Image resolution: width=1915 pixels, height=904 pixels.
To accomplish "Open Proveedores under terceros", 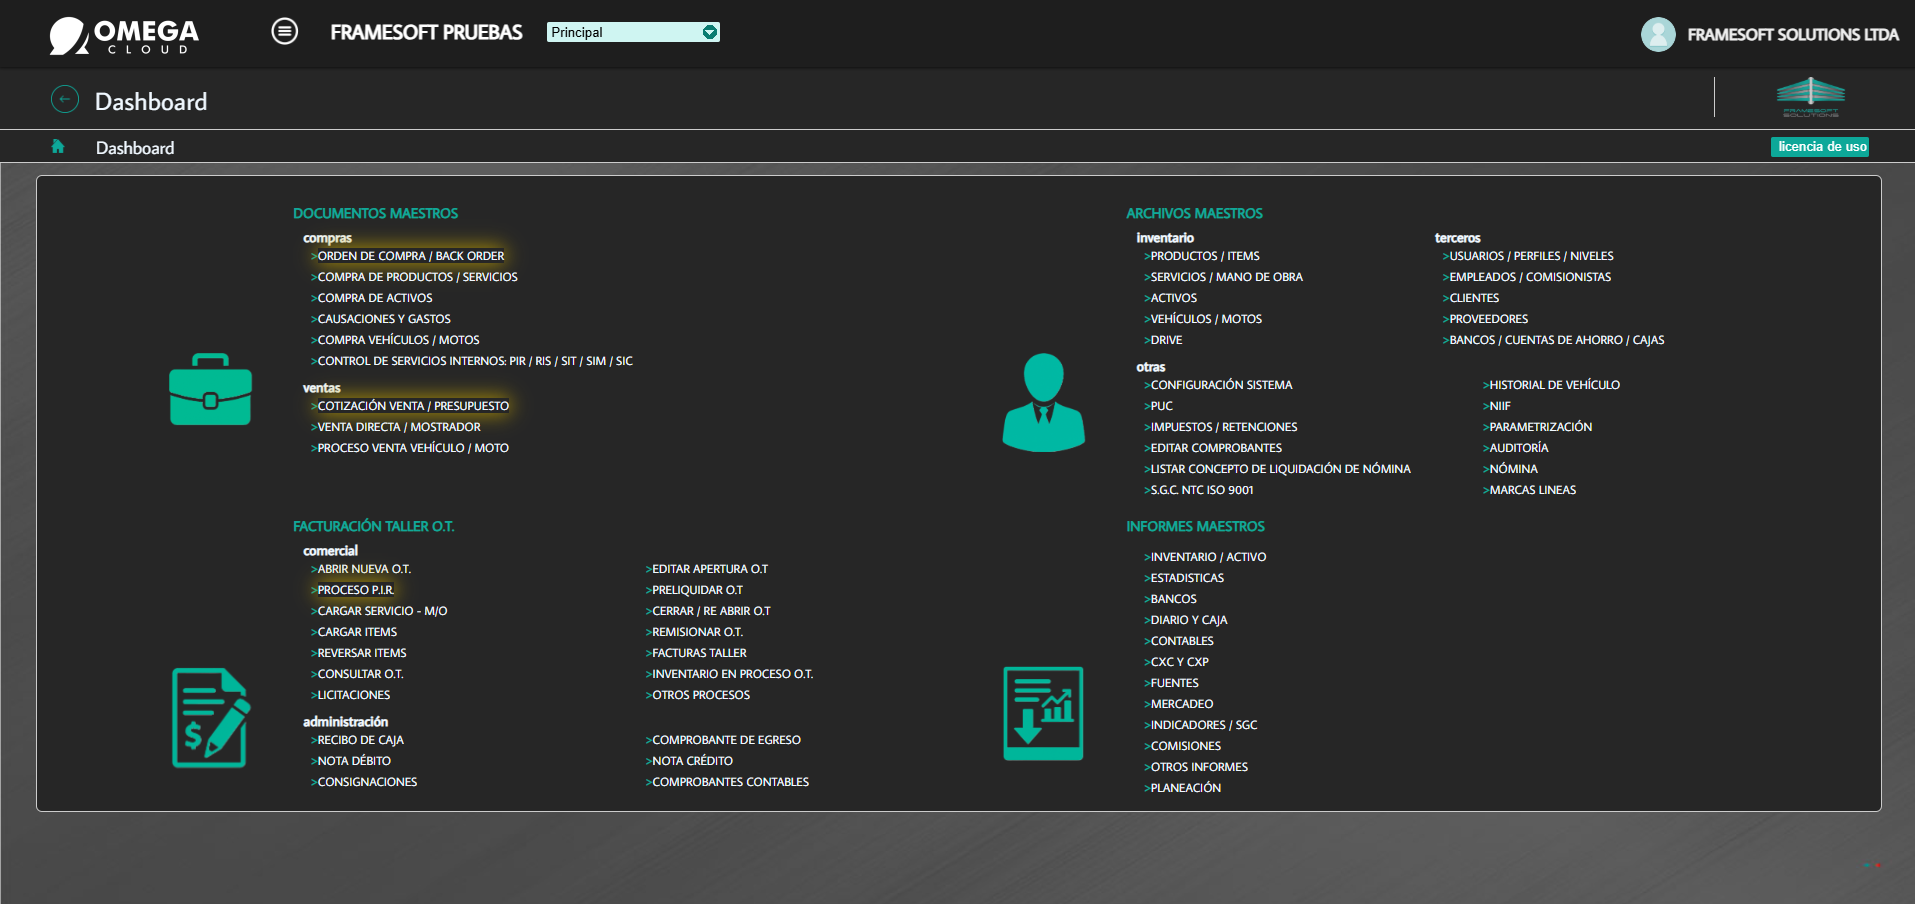I will click(x=1488, y=319).
